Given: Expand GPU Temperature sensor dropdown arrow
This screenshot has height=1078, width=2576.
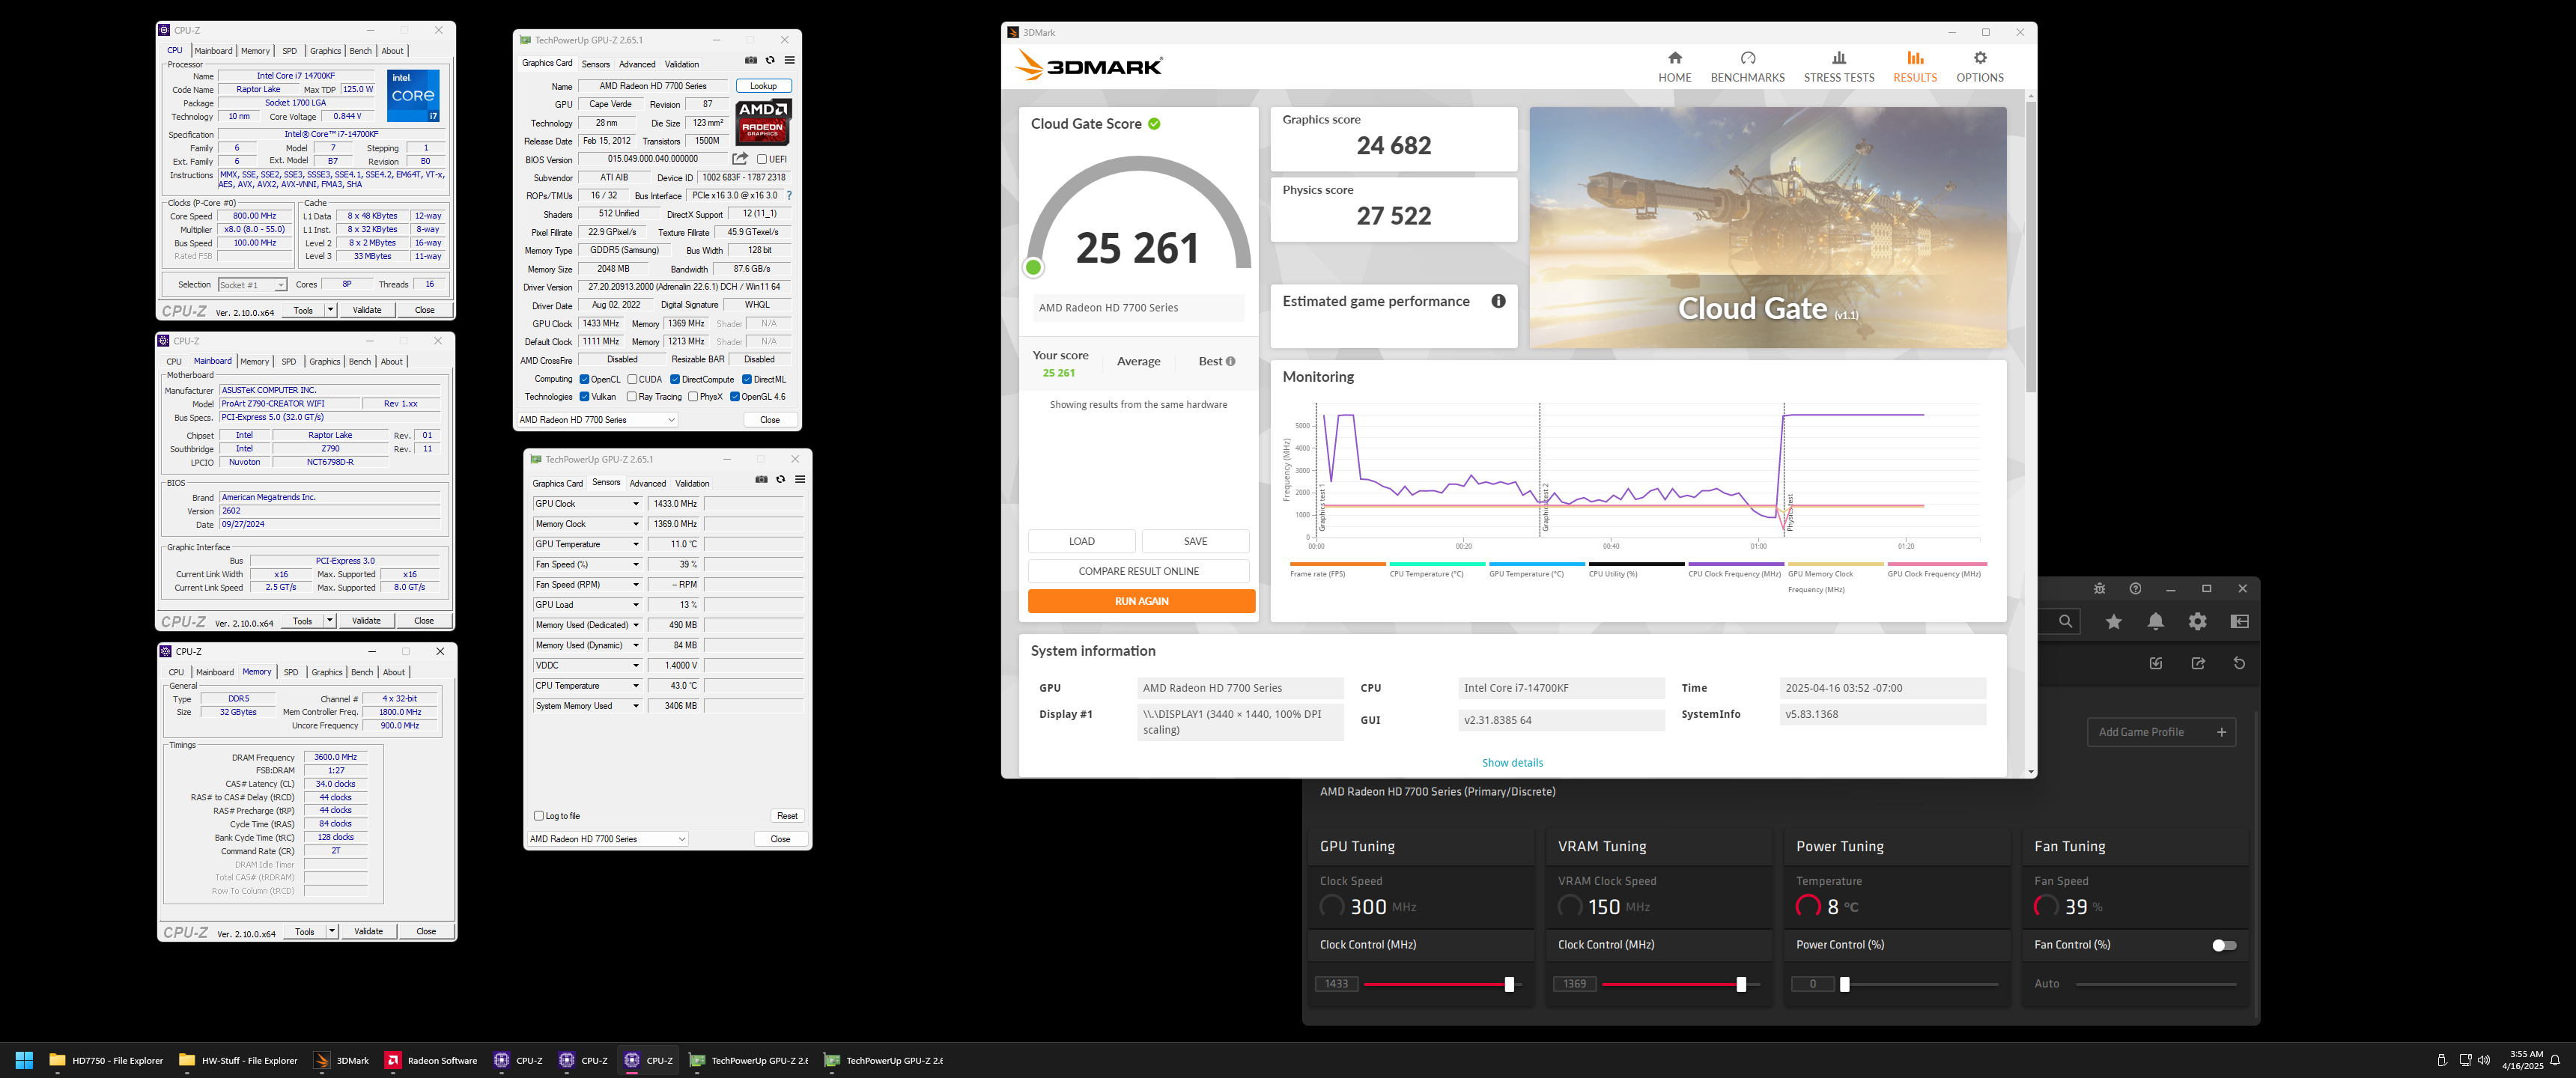Looking at the screenshot, I should click(635, 544).
